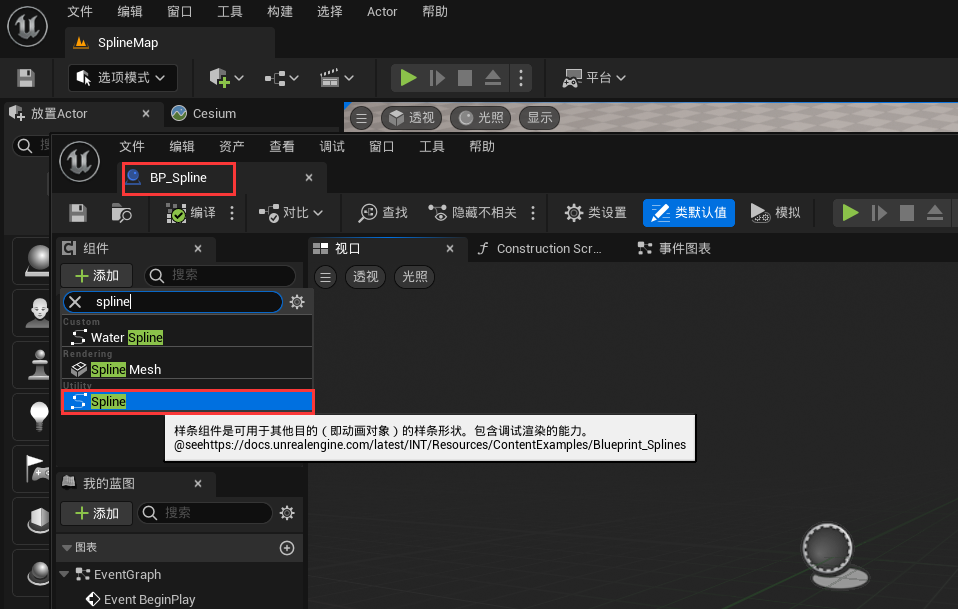
Task: Toggle the 类默认值 class defaults button
Action: (689, 213)
